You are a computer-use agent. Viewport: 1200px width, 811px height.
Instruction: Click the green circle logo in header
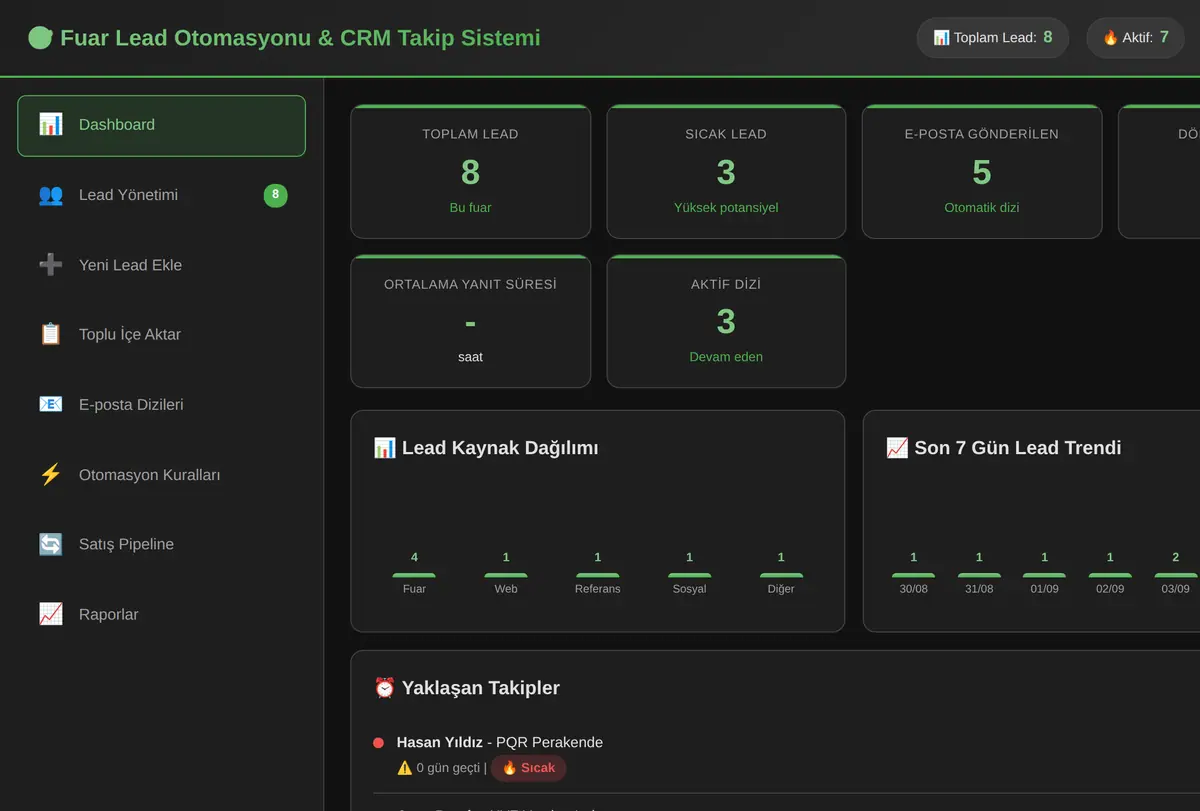tap(40, 38)
